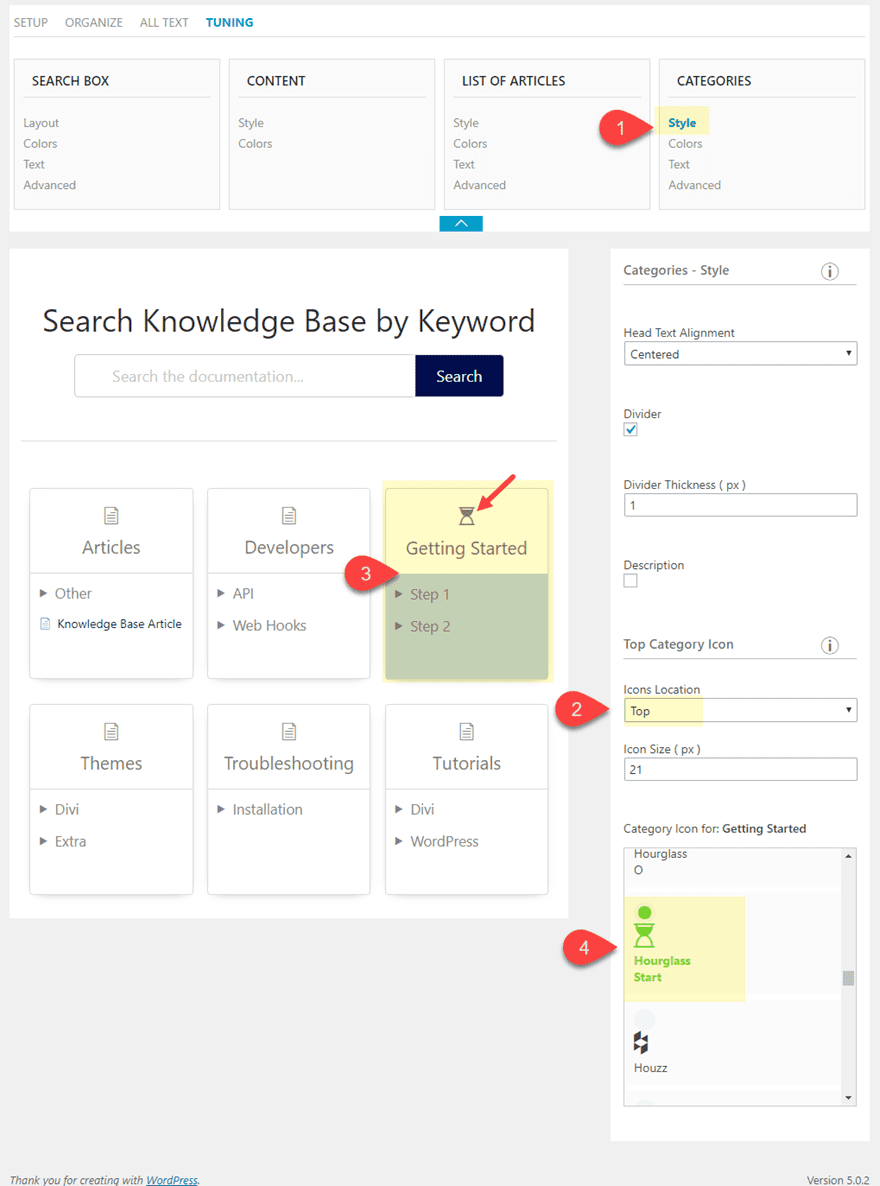Uncheck the Divider checkbox

click(630, 430)
